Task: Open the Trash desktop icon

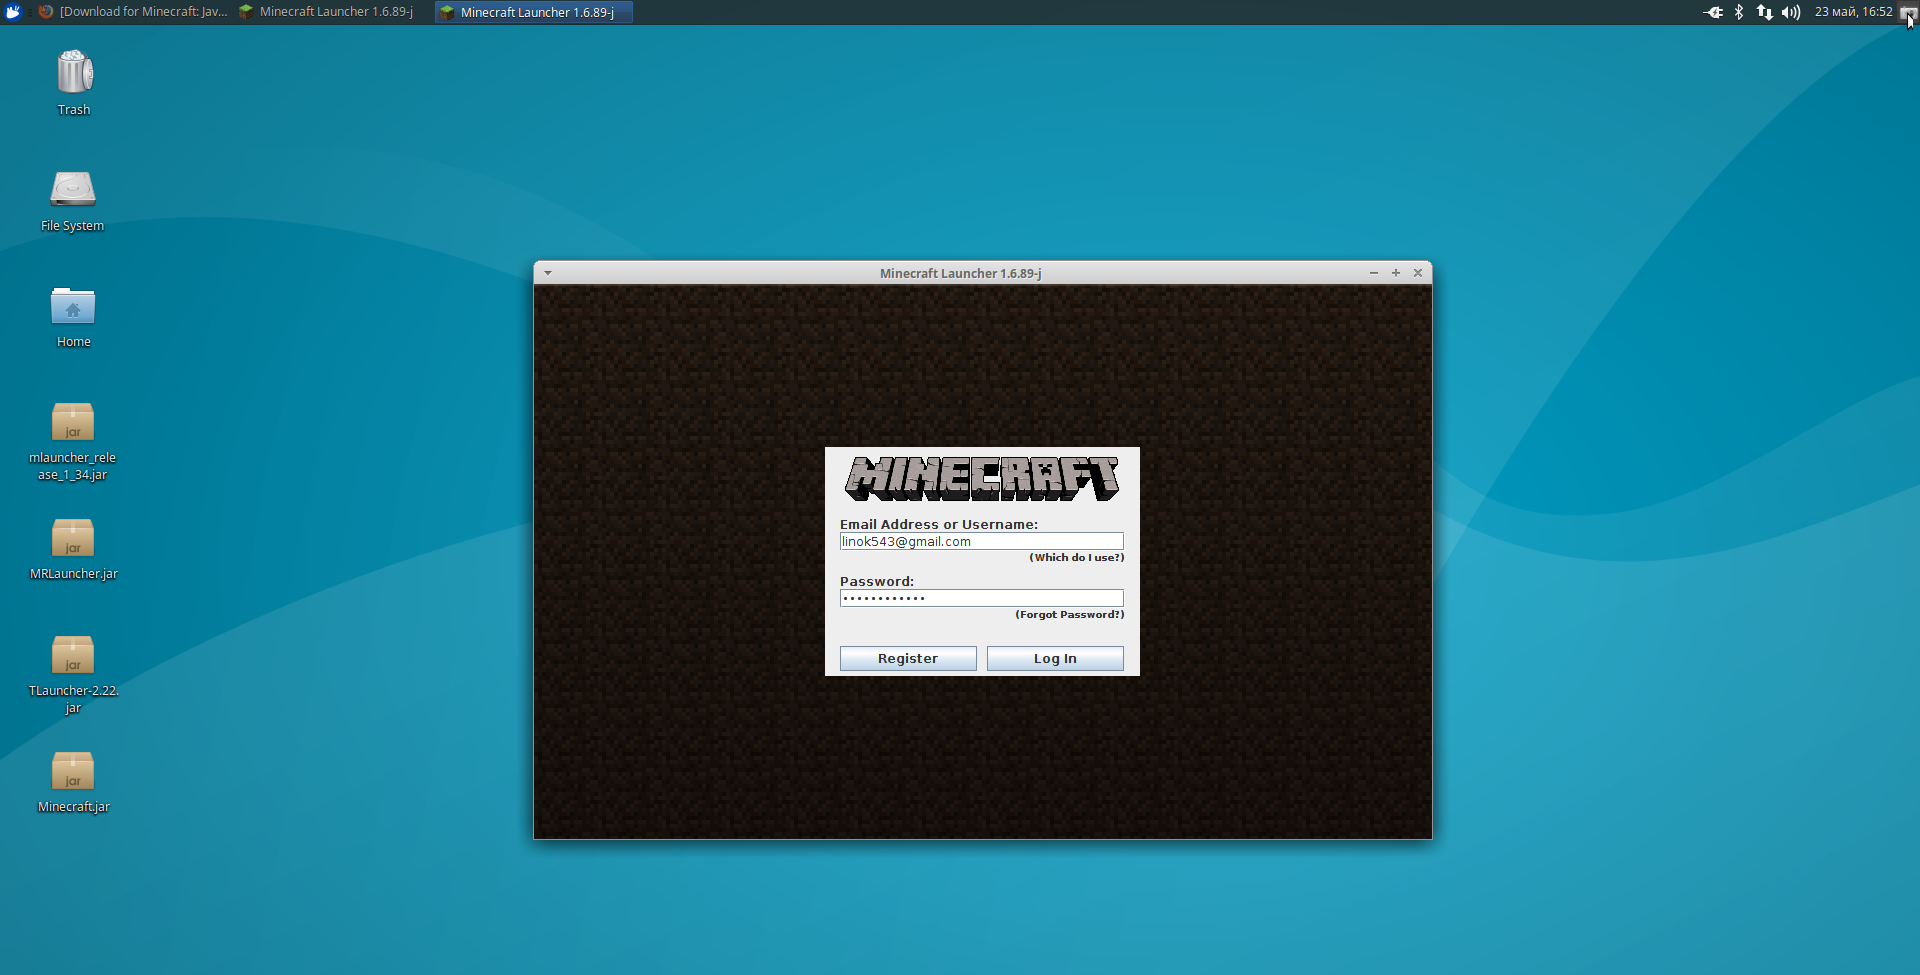Action: tap(74, 73)
